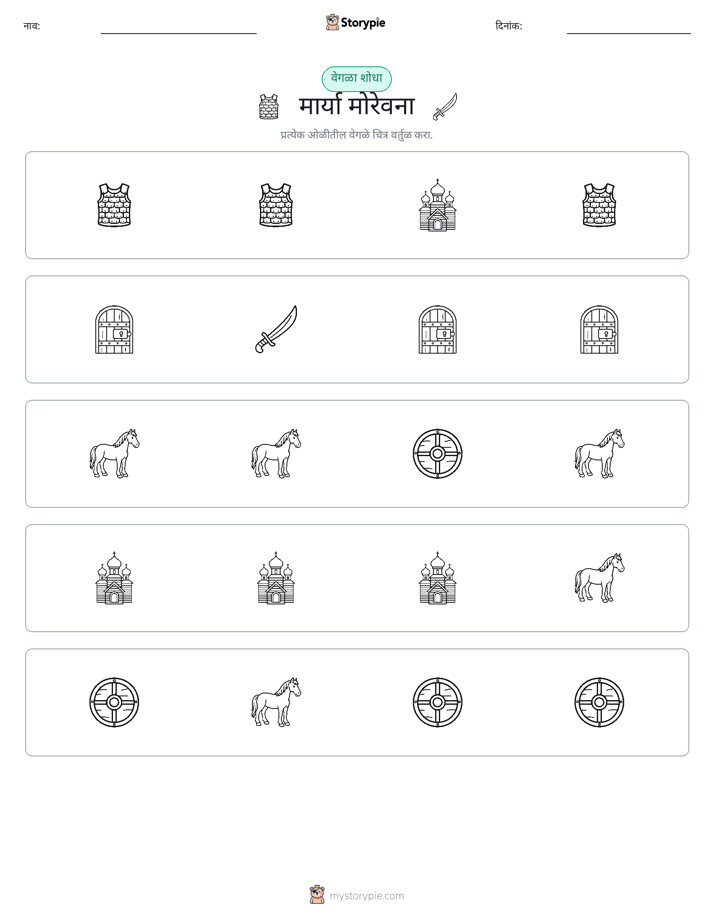
Task: Click the armor vest icon beside the title
Action: 269,107
